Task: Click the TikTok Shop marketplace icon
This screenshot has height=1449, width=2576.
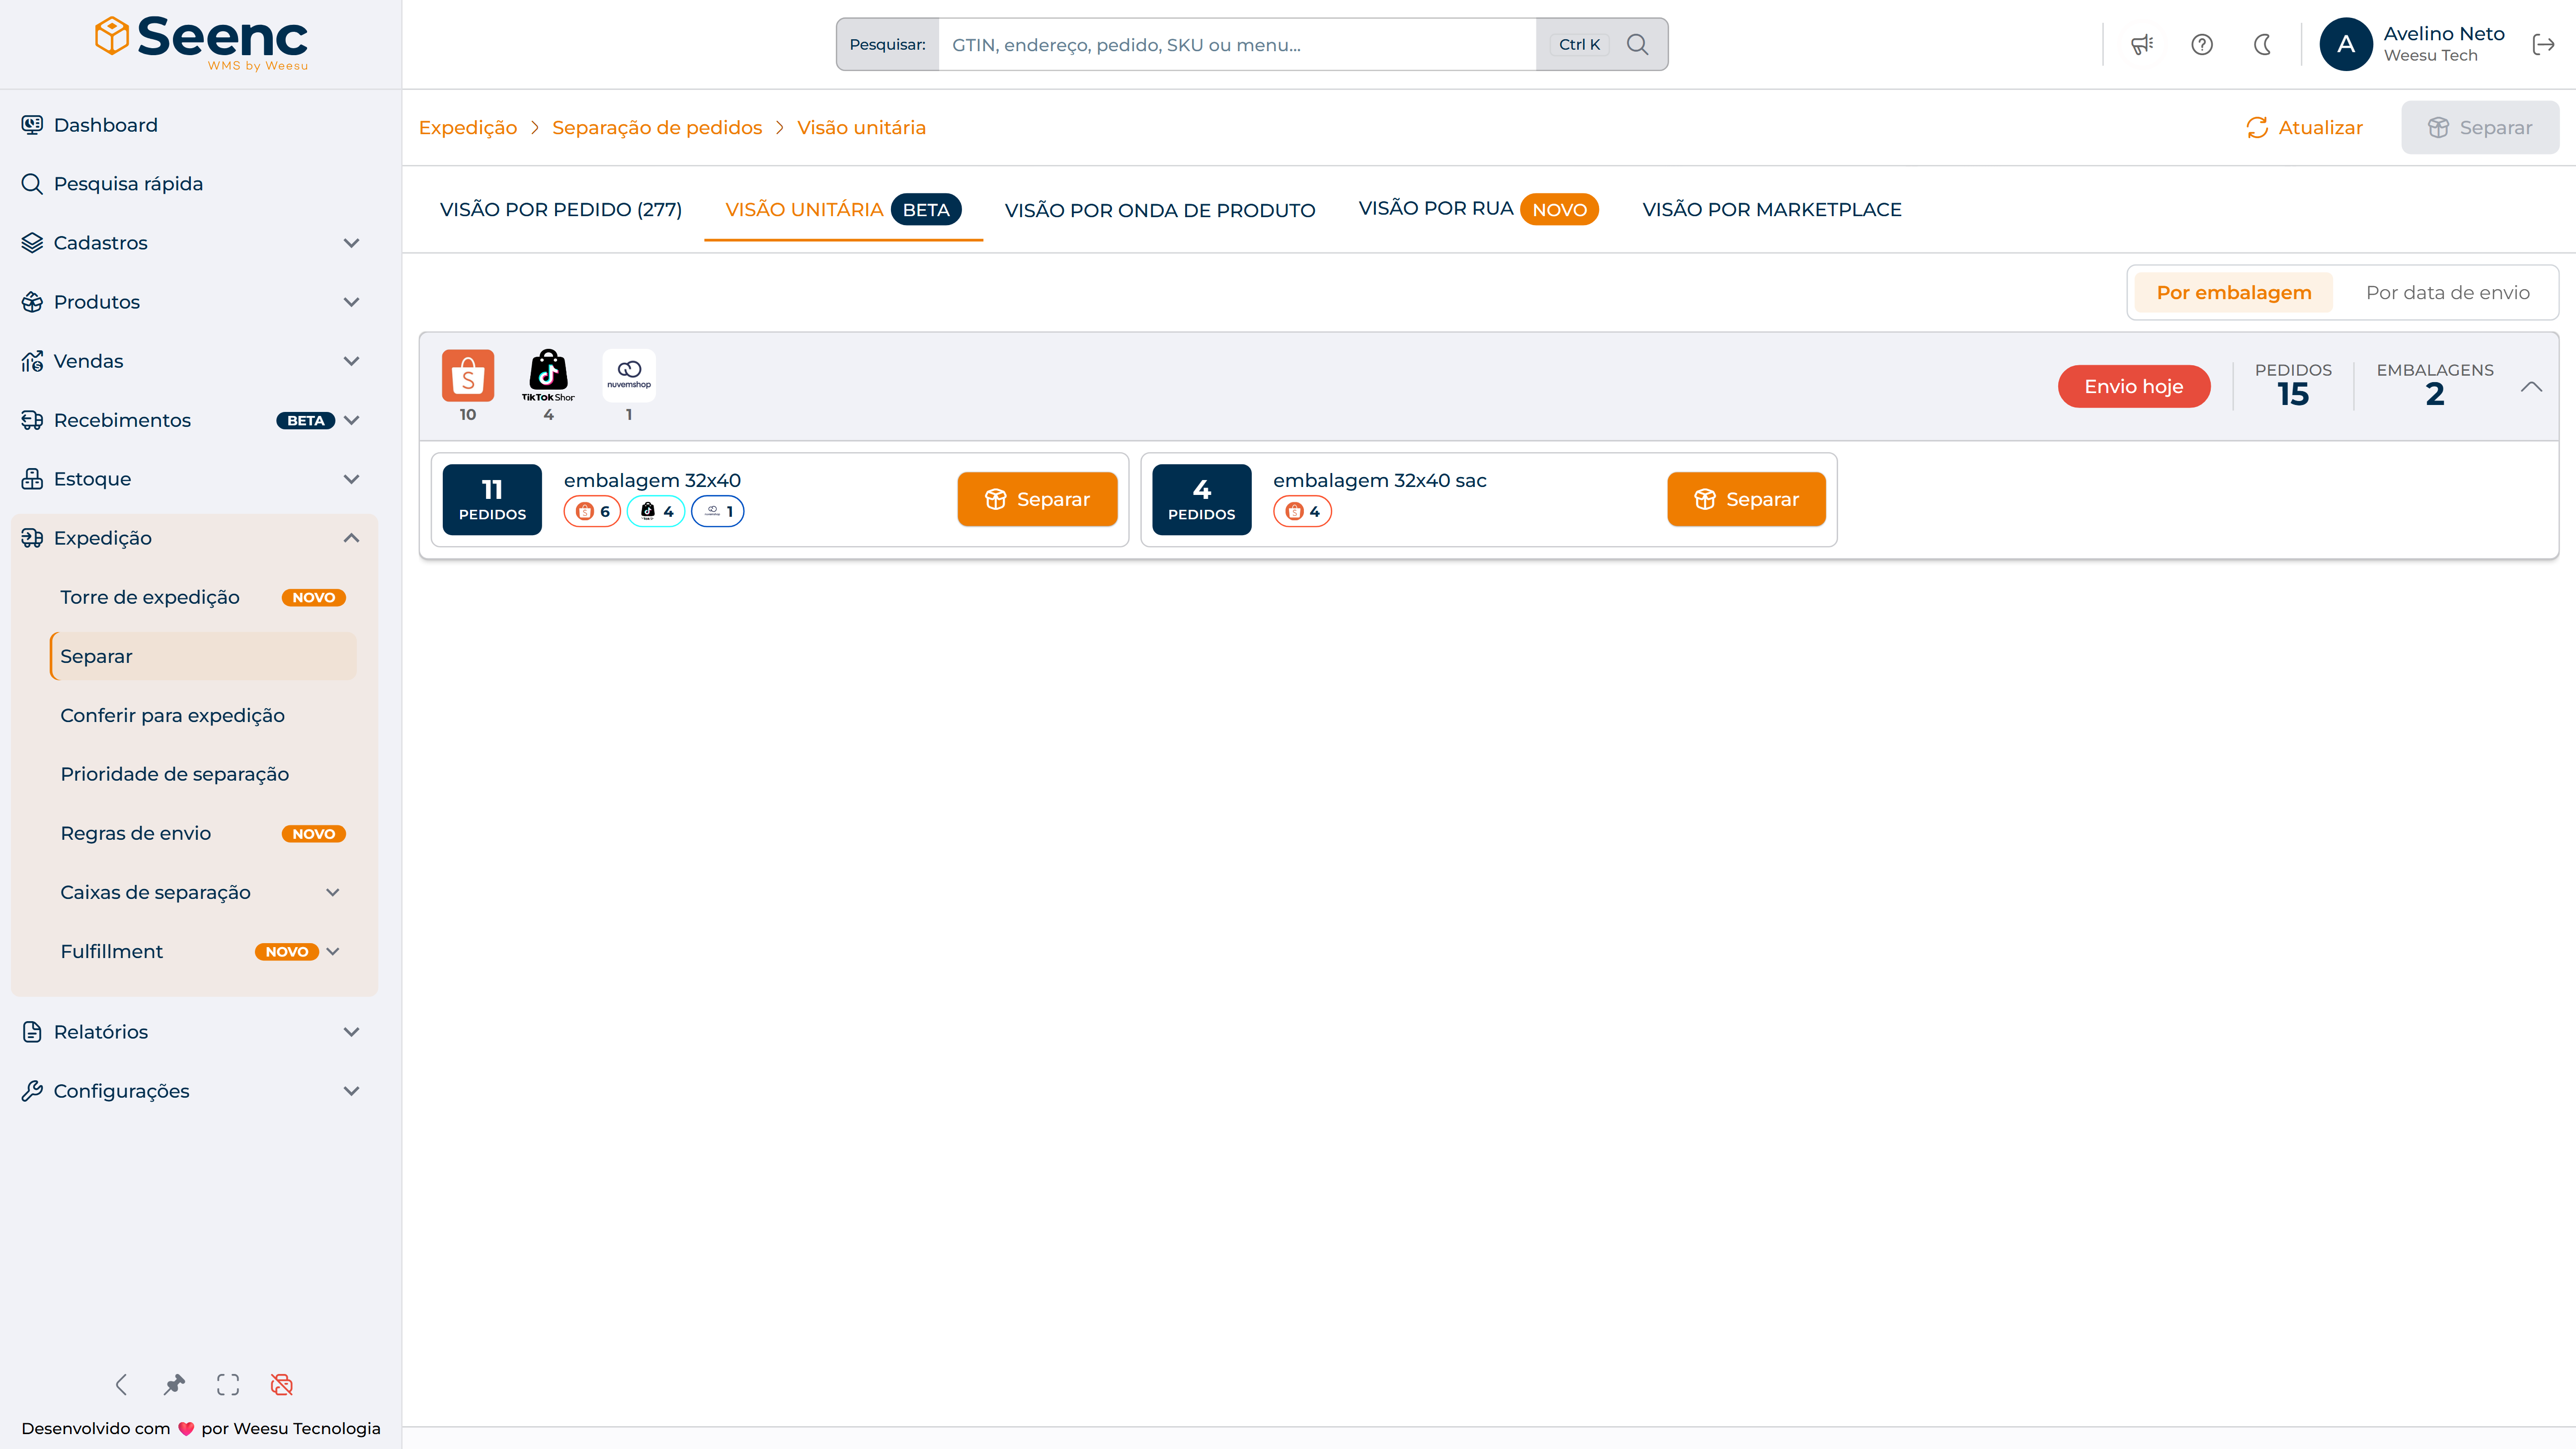Action: pos(548,375)
